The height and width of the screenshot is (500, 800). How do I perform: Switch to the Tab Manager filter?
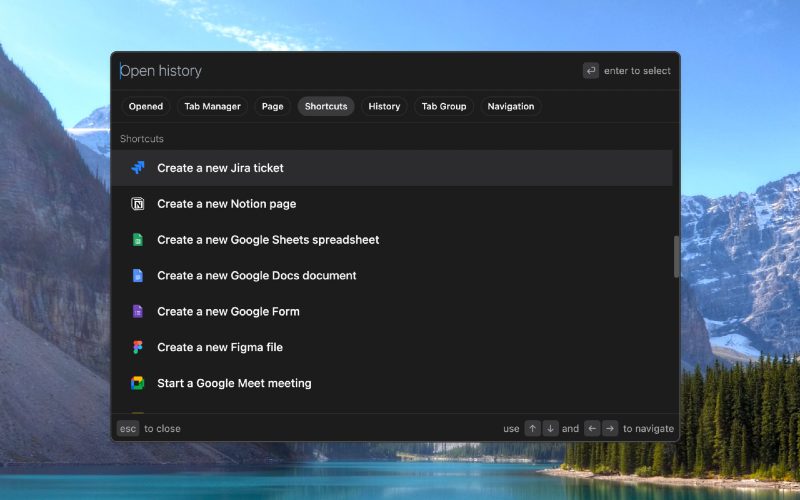[212, 106]
